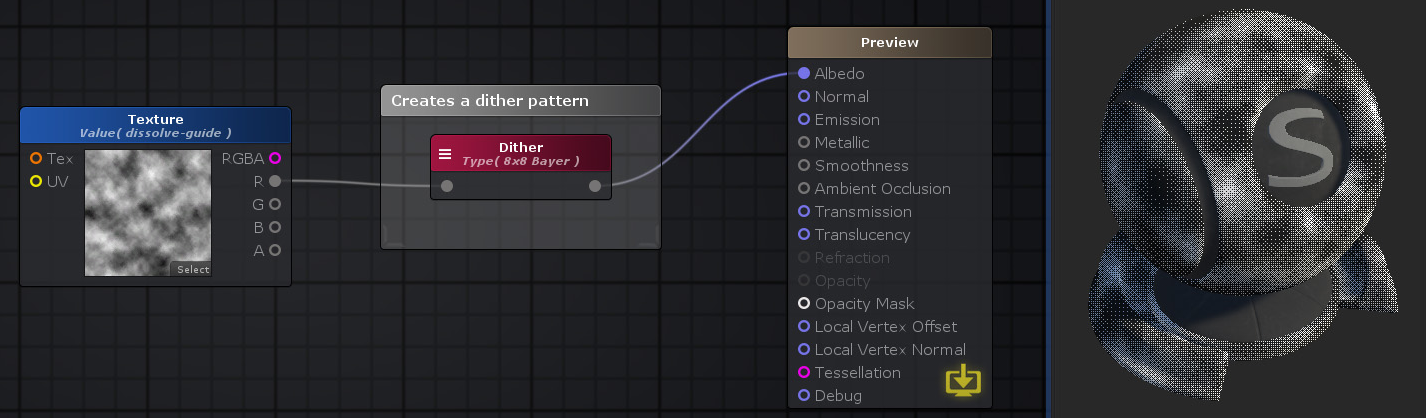
Task: Click the yellow update shader icon
Action: tap(964, 381)
